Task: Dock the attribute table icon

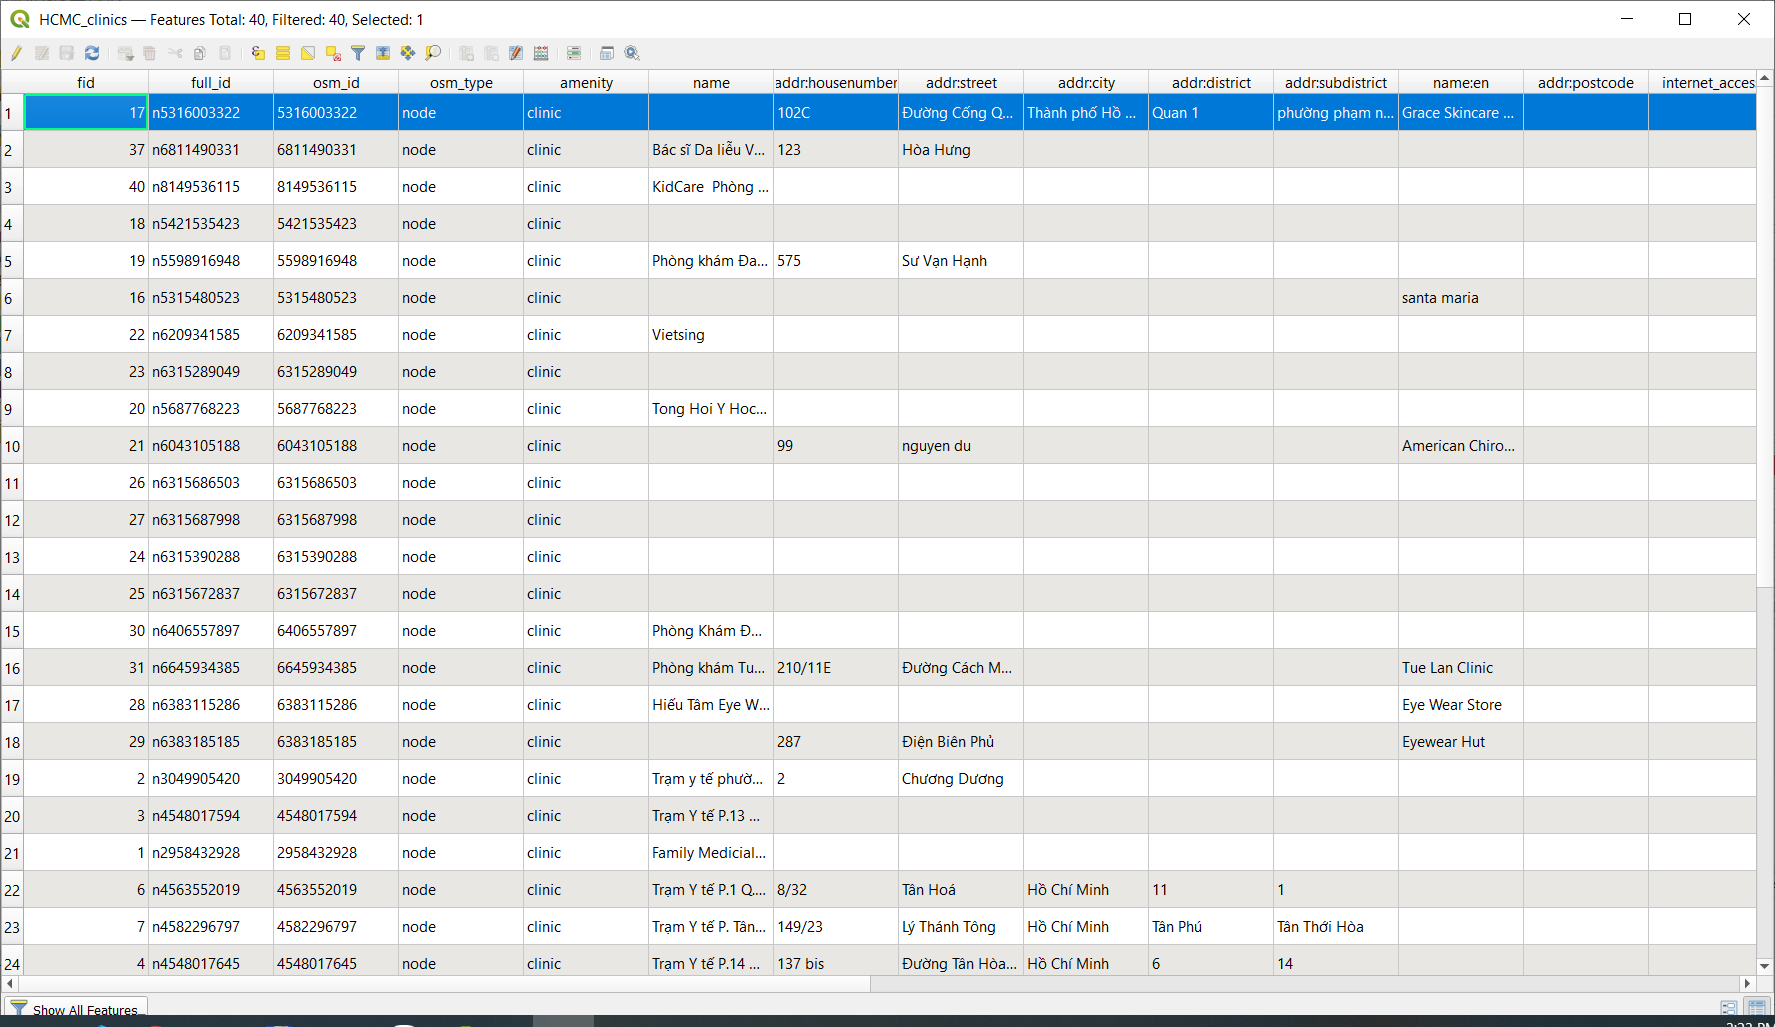Action: (x=607, y=53)
